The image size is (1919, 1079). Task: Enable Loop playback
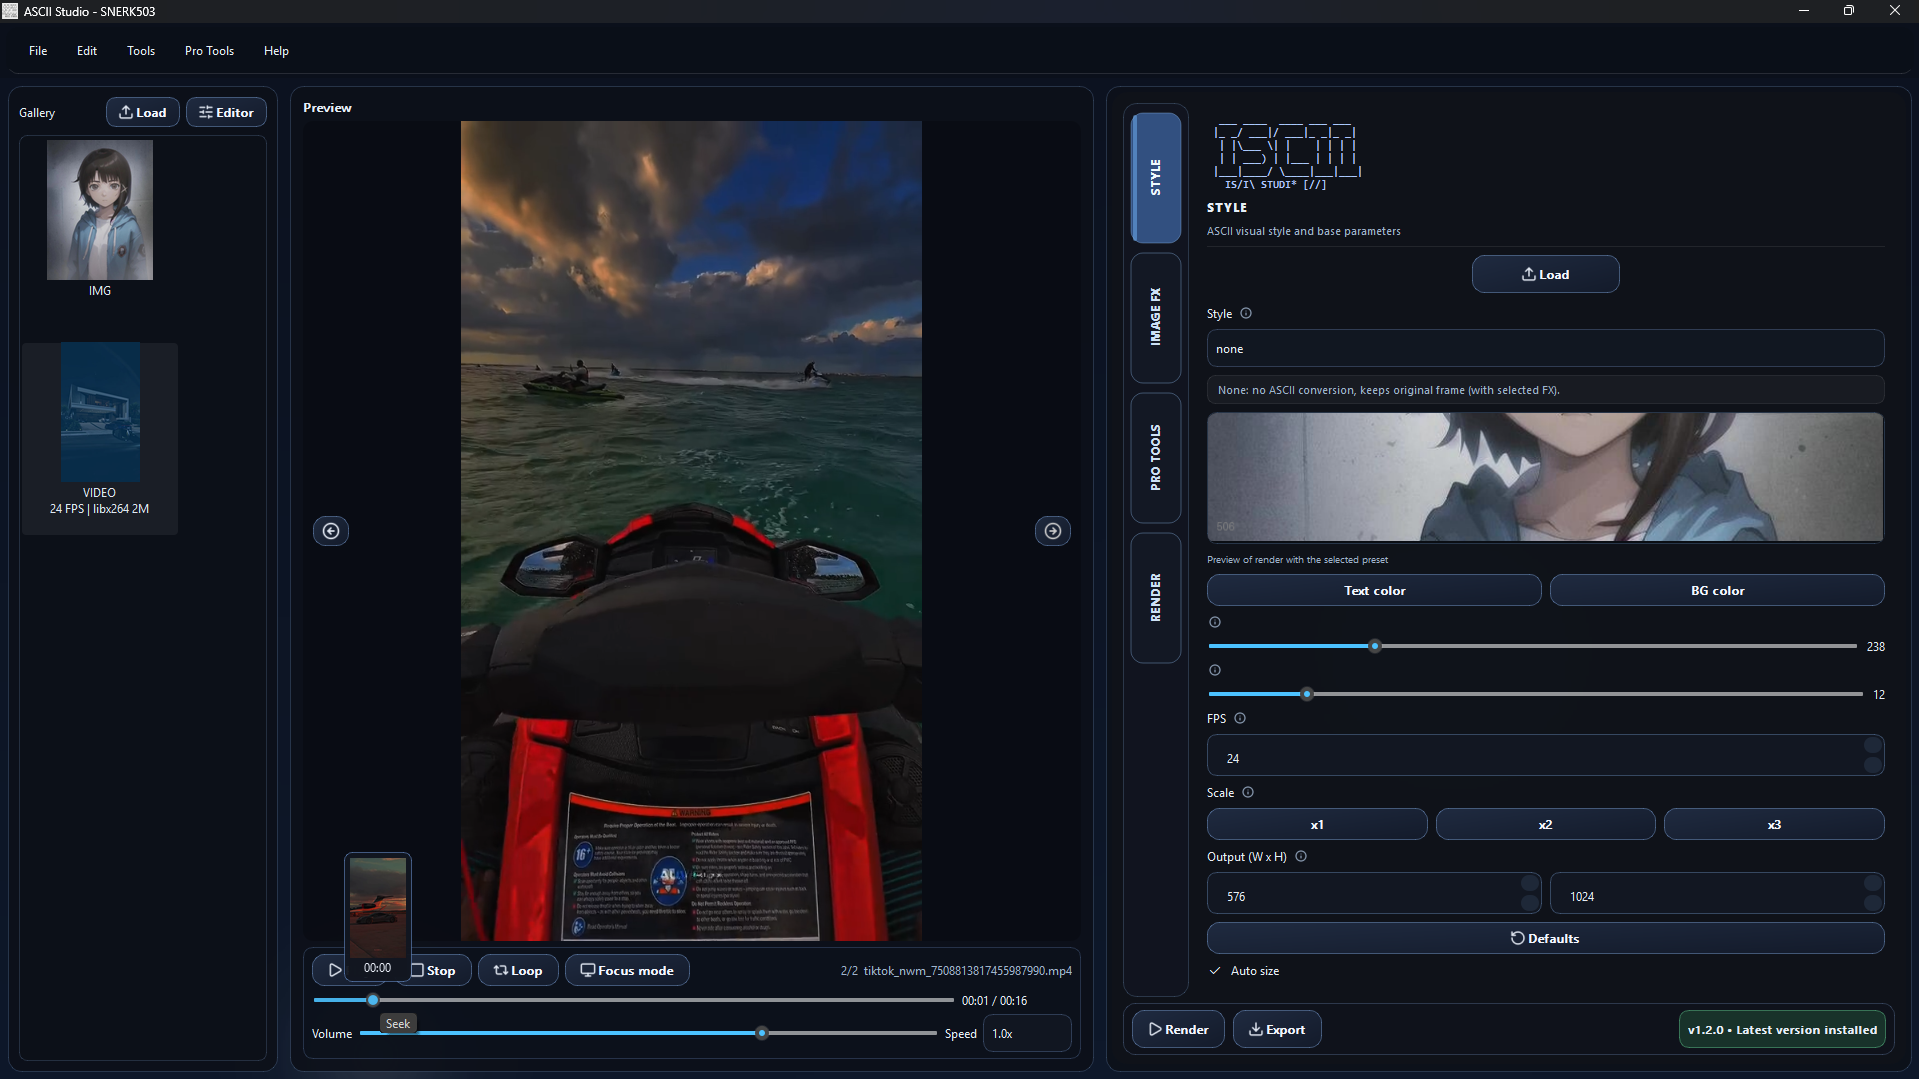[x=517, y=969]
